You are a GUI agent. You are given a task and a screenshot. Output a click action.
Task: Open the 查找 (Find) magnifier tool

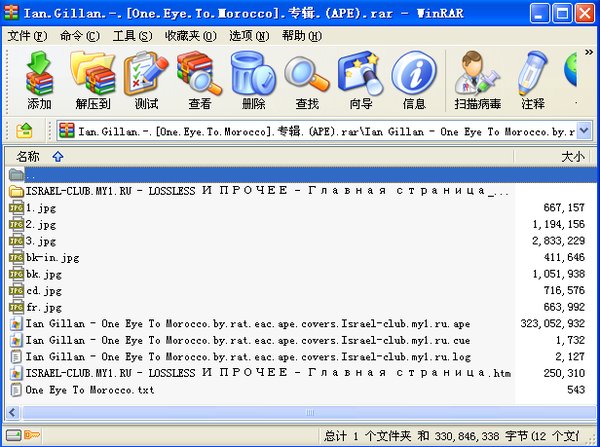coord(307,80)
